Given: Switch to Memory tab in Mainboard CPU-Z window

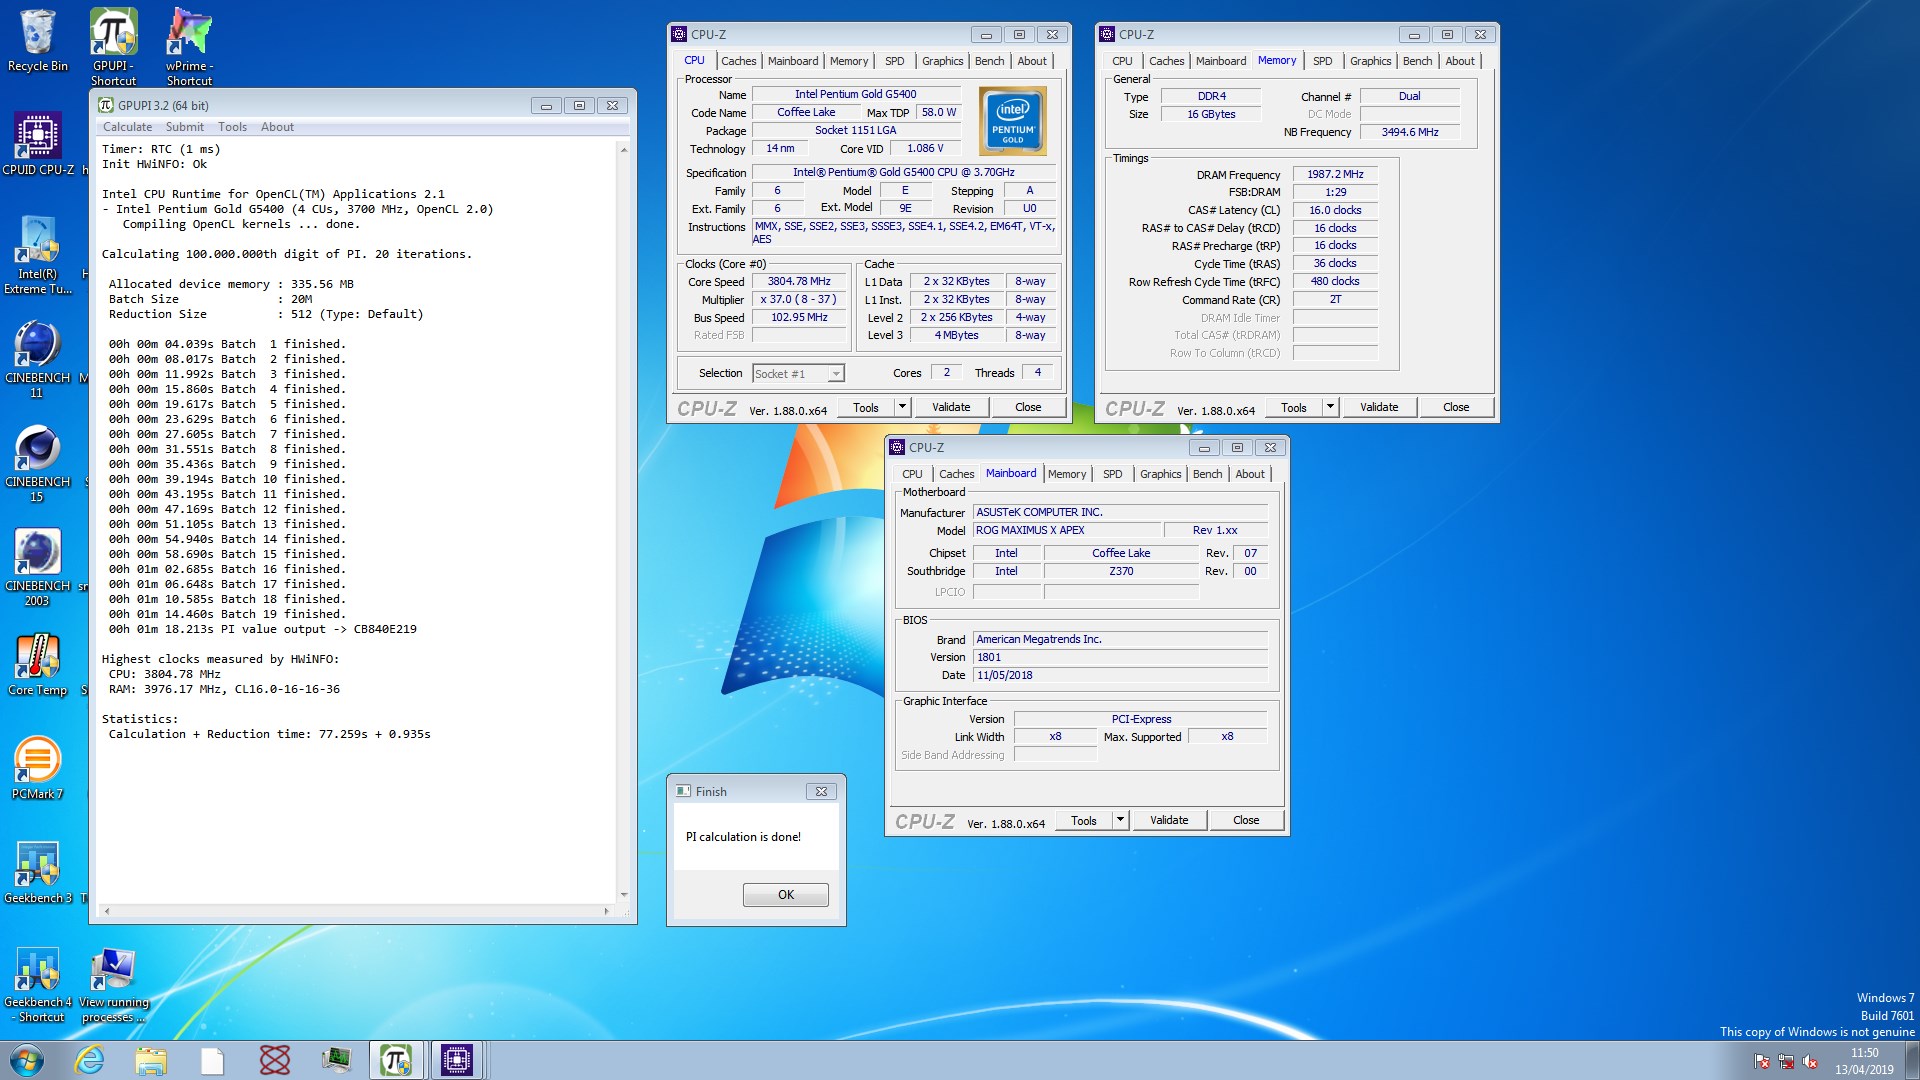Looking at the screenshot, I should [1067, 474].
